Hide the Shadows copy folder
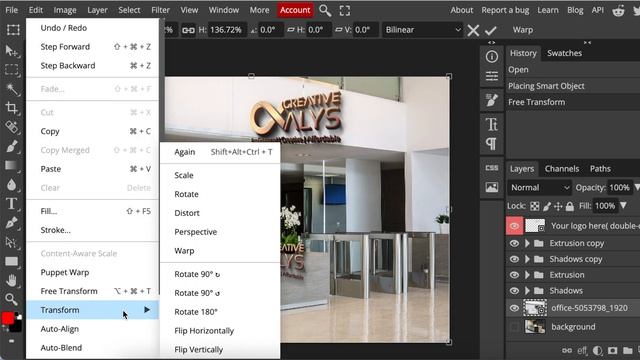Image resolution: width=640 pixels, height=360 pixels. (x=514, y=259)
